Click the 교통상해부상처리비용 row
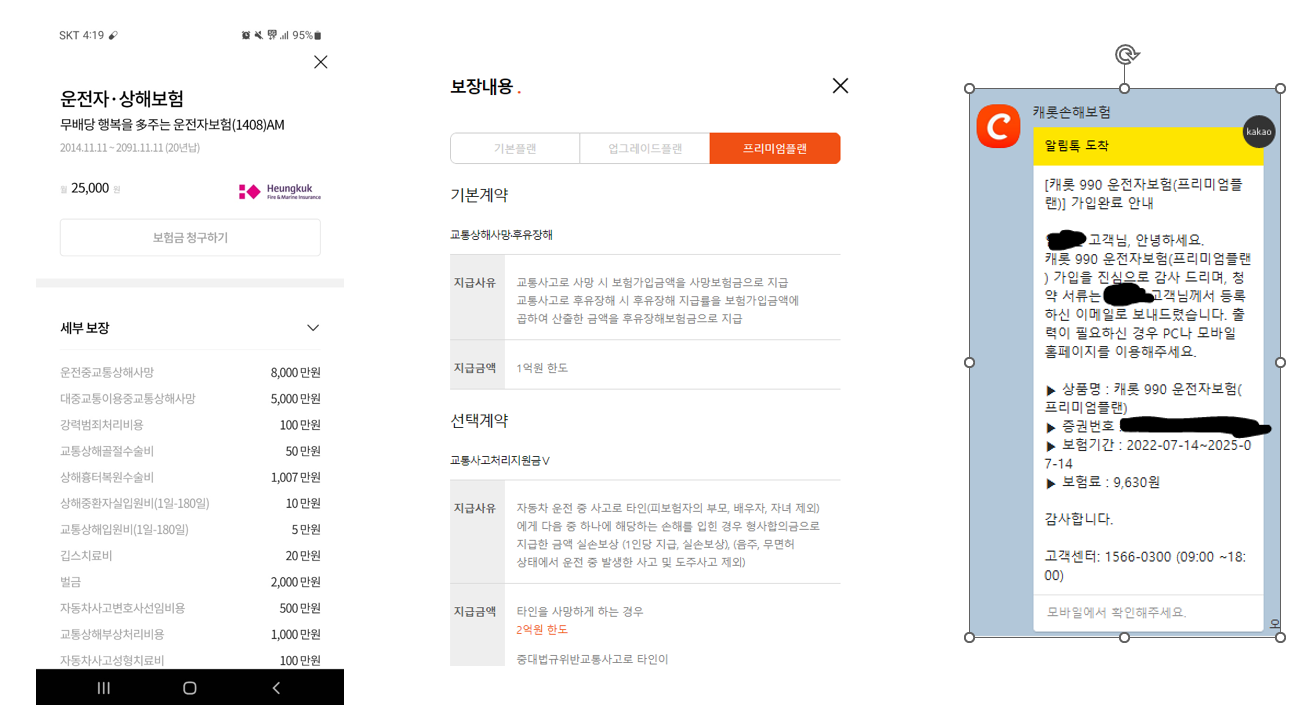This screenshot has width=1300, height=713. [190, 634]
